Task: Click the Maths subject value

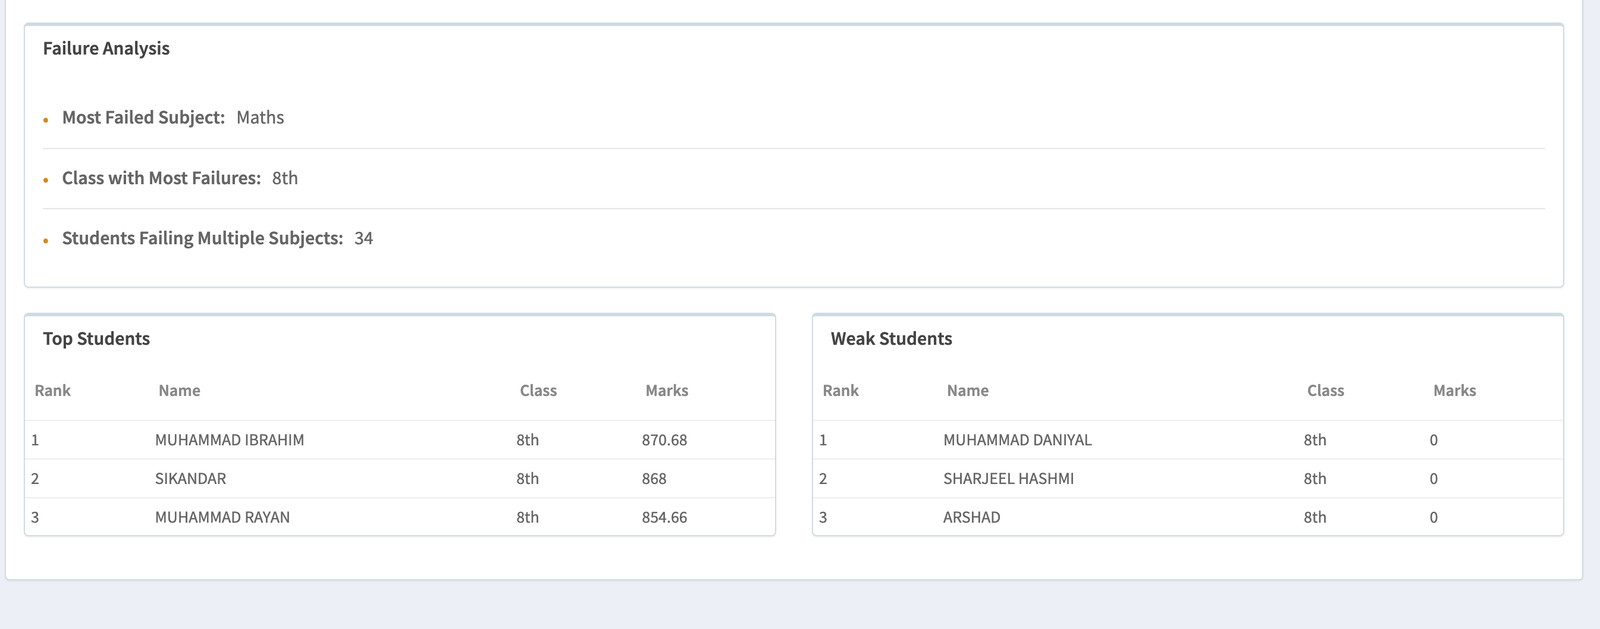Action: pyautogui.click(x=260, y=117)
